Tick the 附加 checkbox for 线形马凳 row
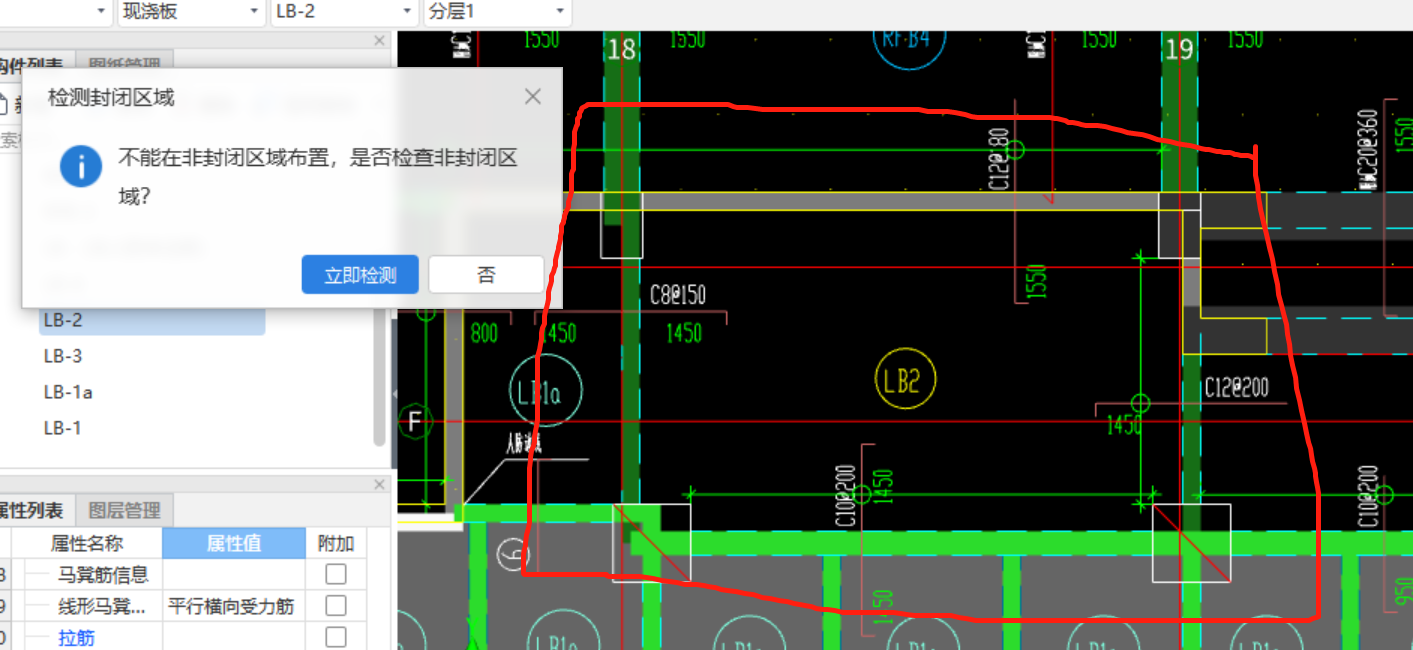This screenshot has height=650, width=1413. click(336, 606)
